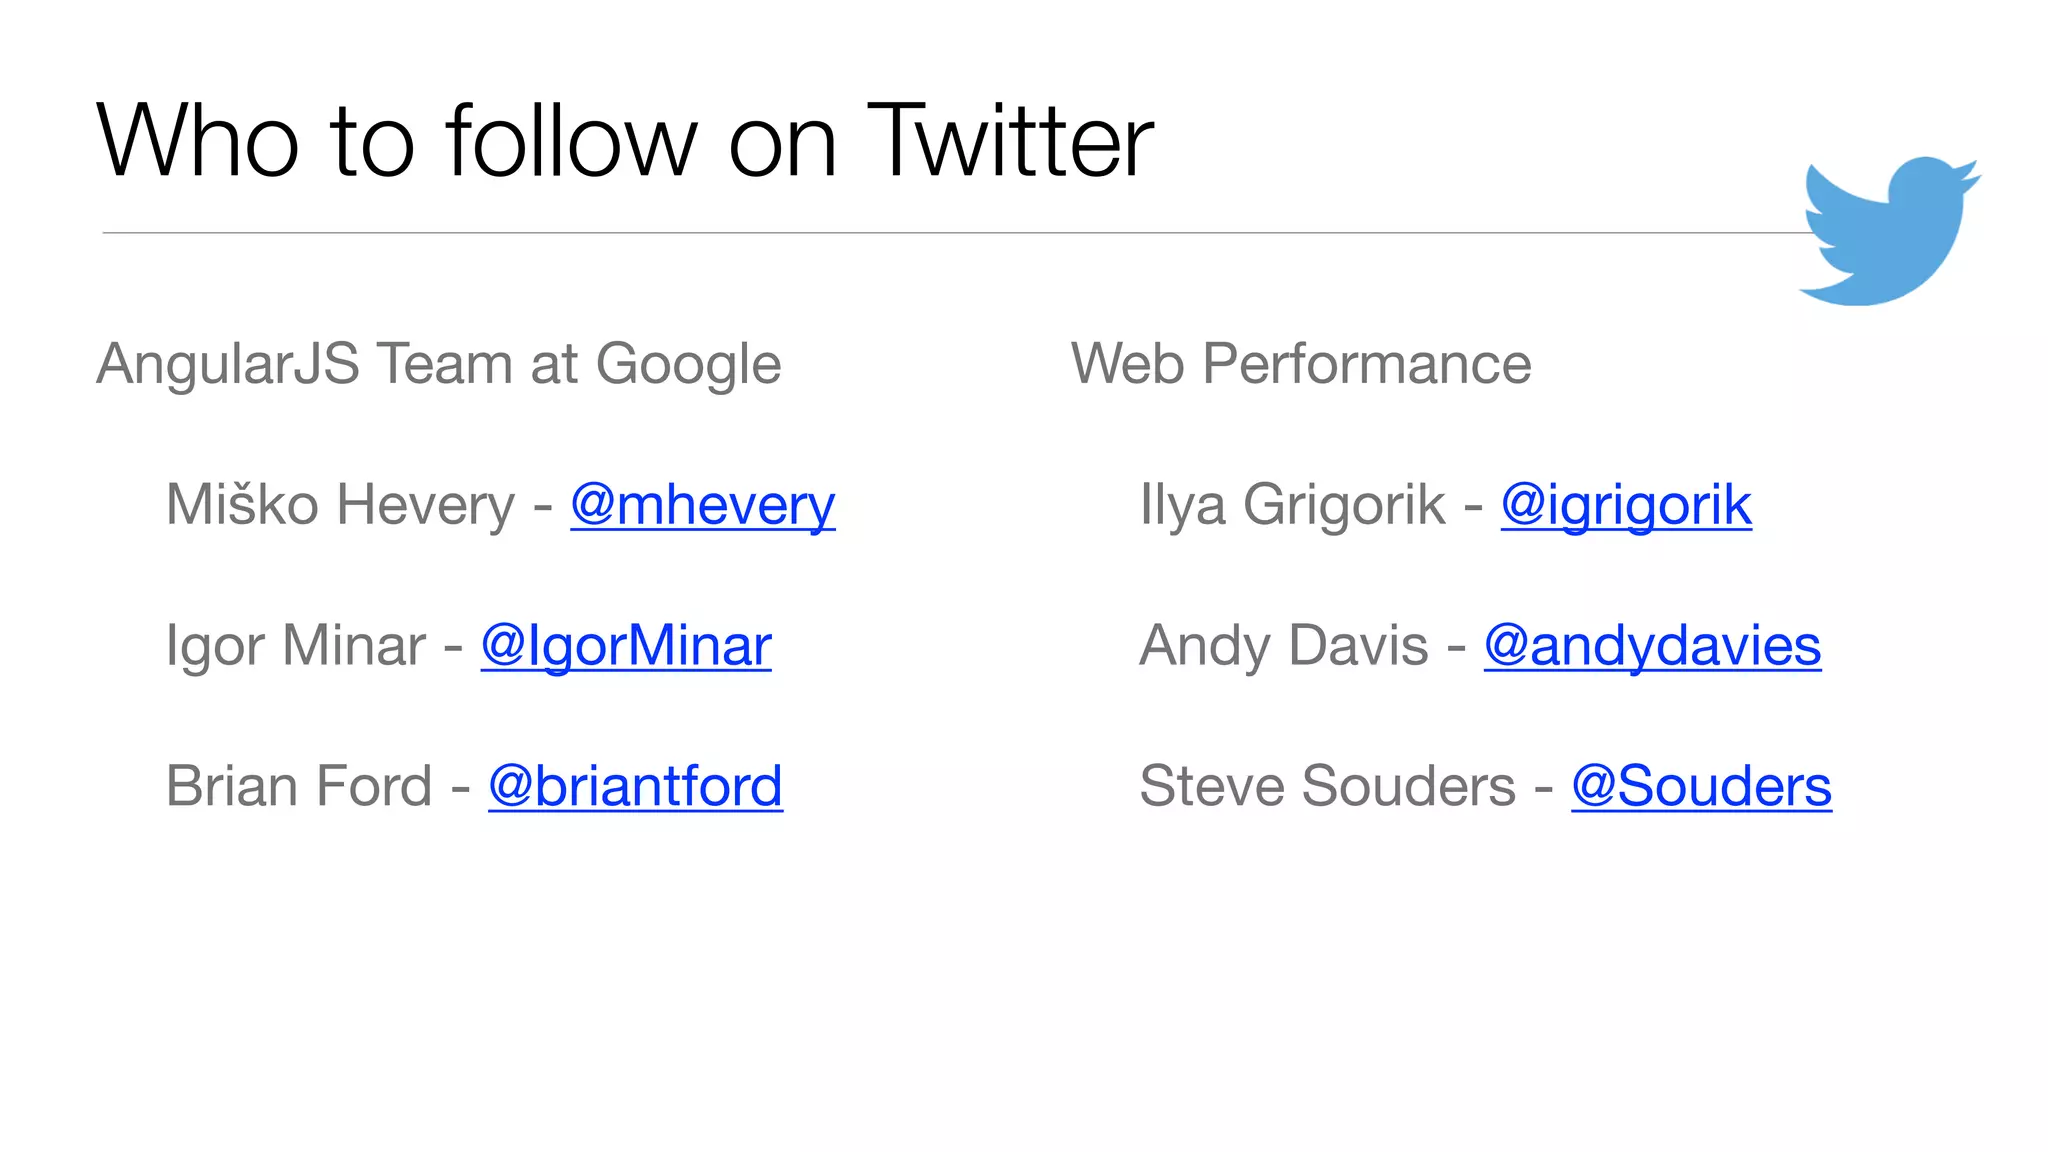Select the name "Brian Ford"
This screenshot has width=2048, height=1152.
[x=299, y=787]
